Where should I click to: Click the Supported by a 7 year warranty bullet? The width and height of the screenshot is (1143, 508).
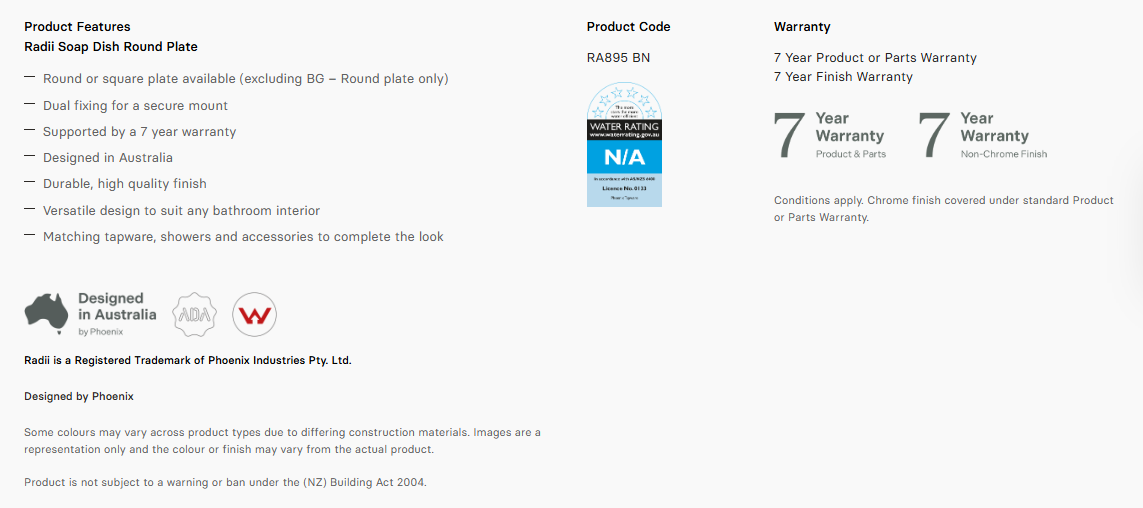tap(139, 132)
